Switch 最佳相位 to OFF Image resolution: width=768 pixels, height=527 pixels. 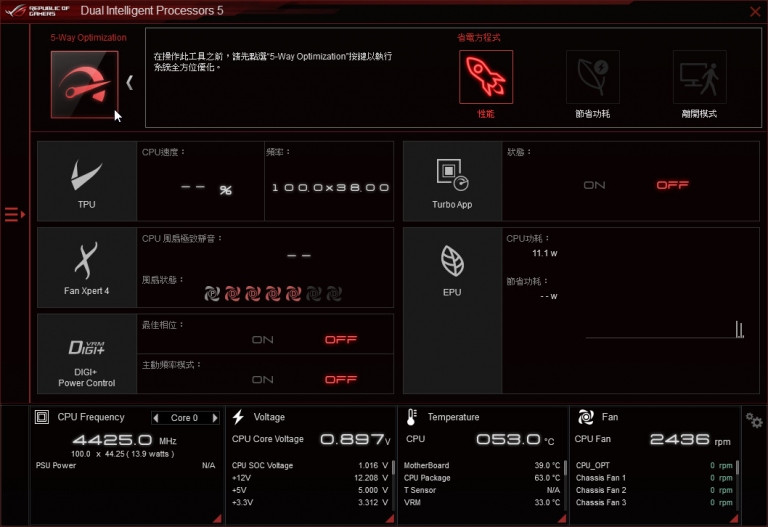tap(341, 340)
